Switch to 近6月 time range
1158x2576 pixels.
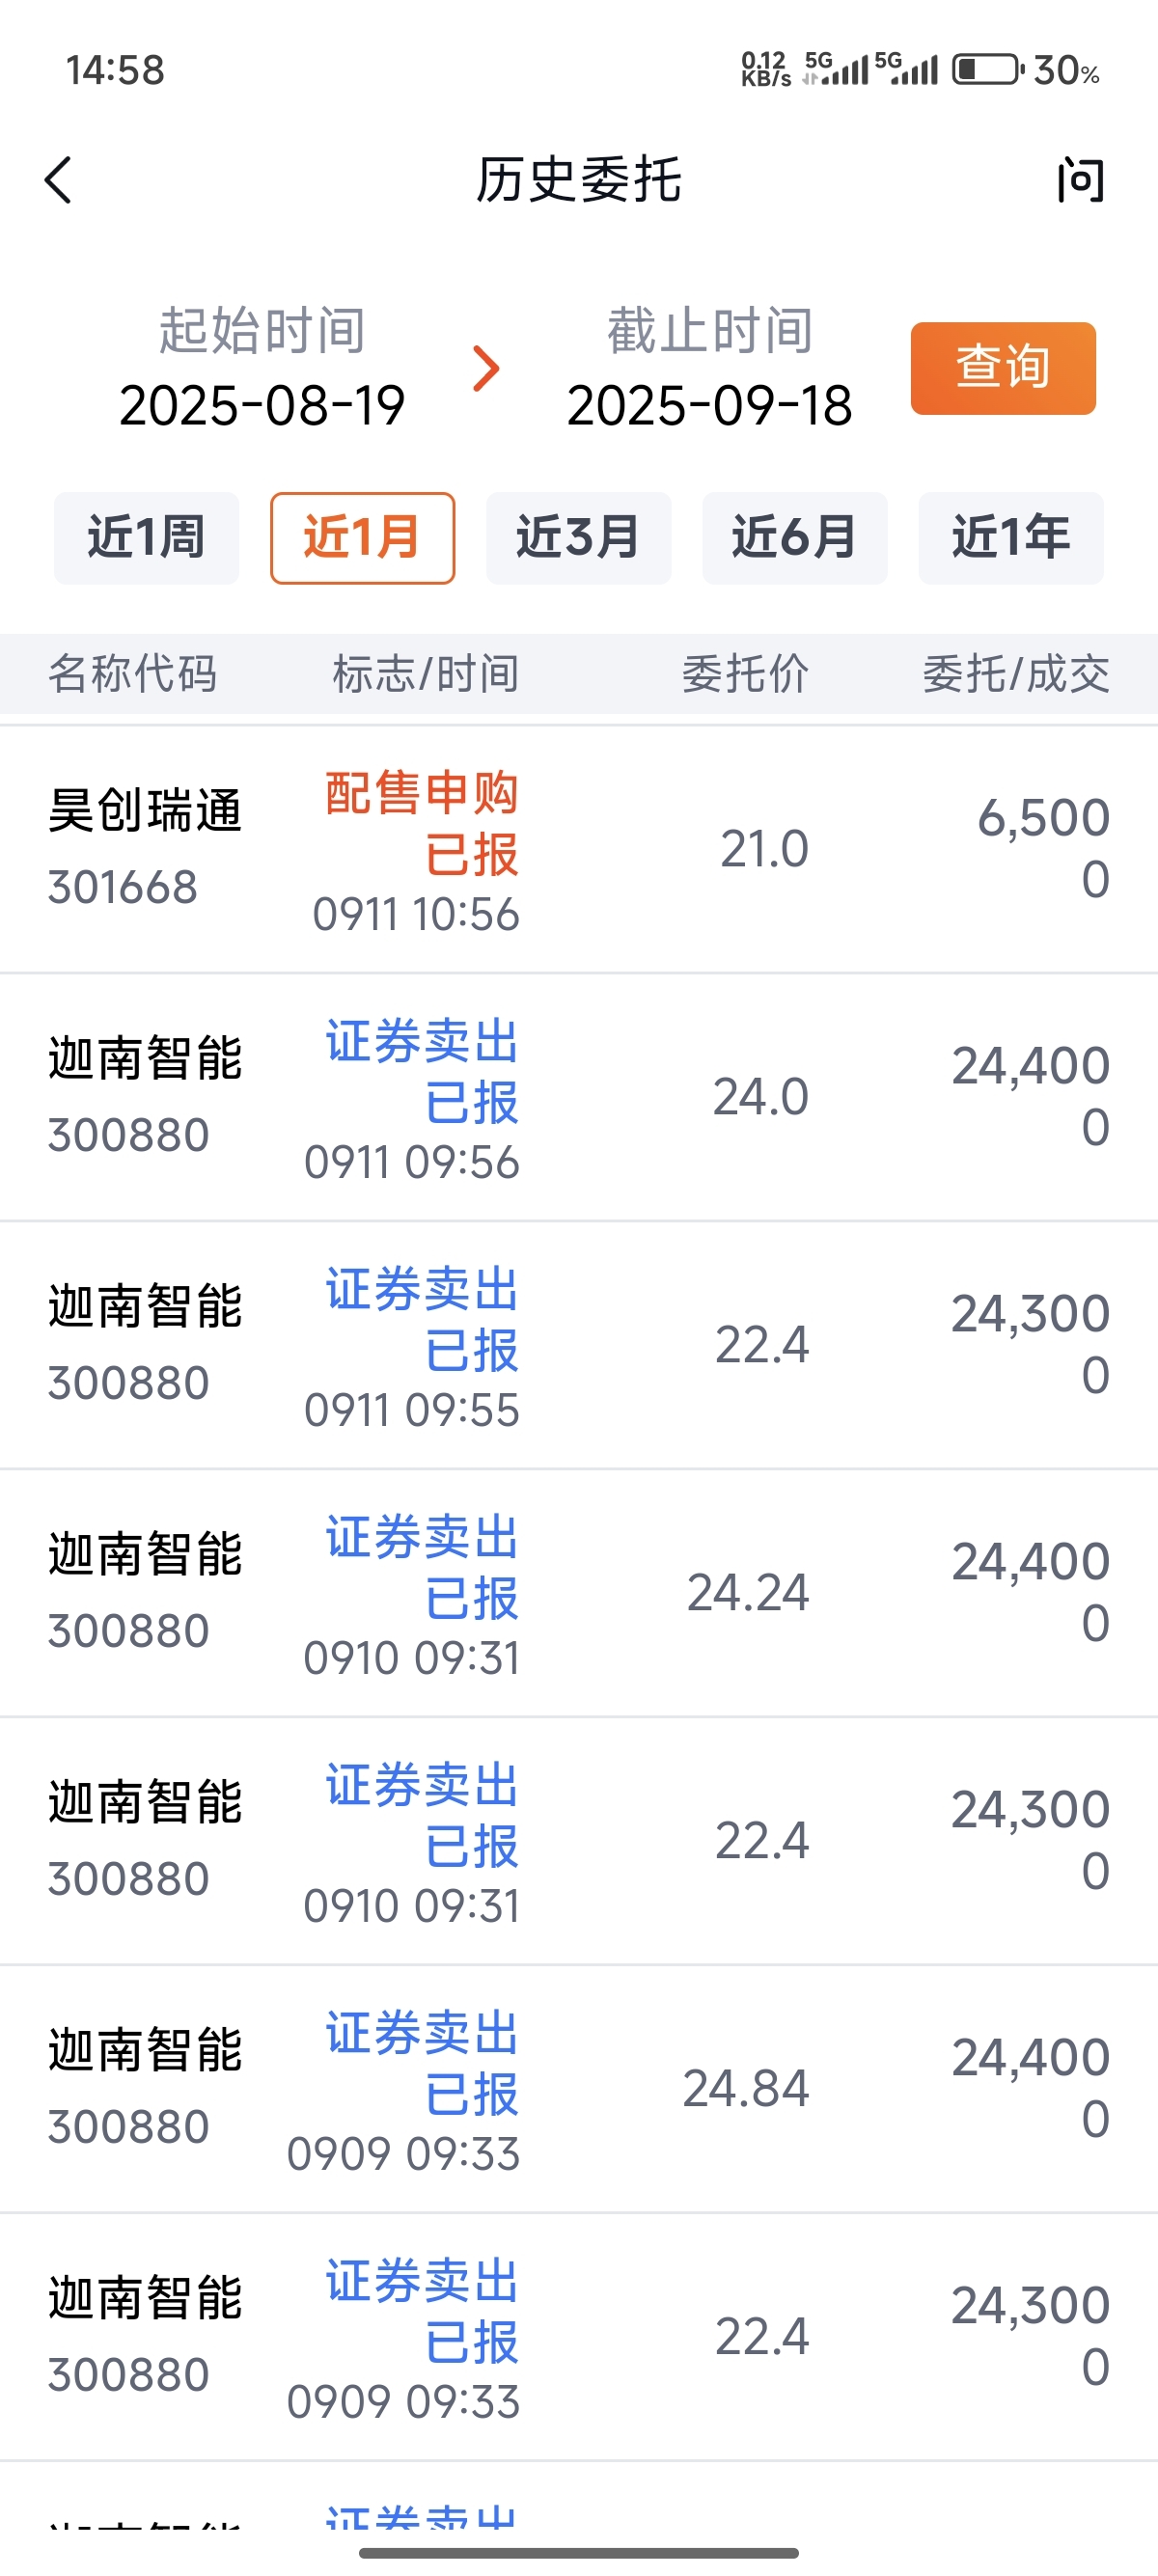pos(795,538)
